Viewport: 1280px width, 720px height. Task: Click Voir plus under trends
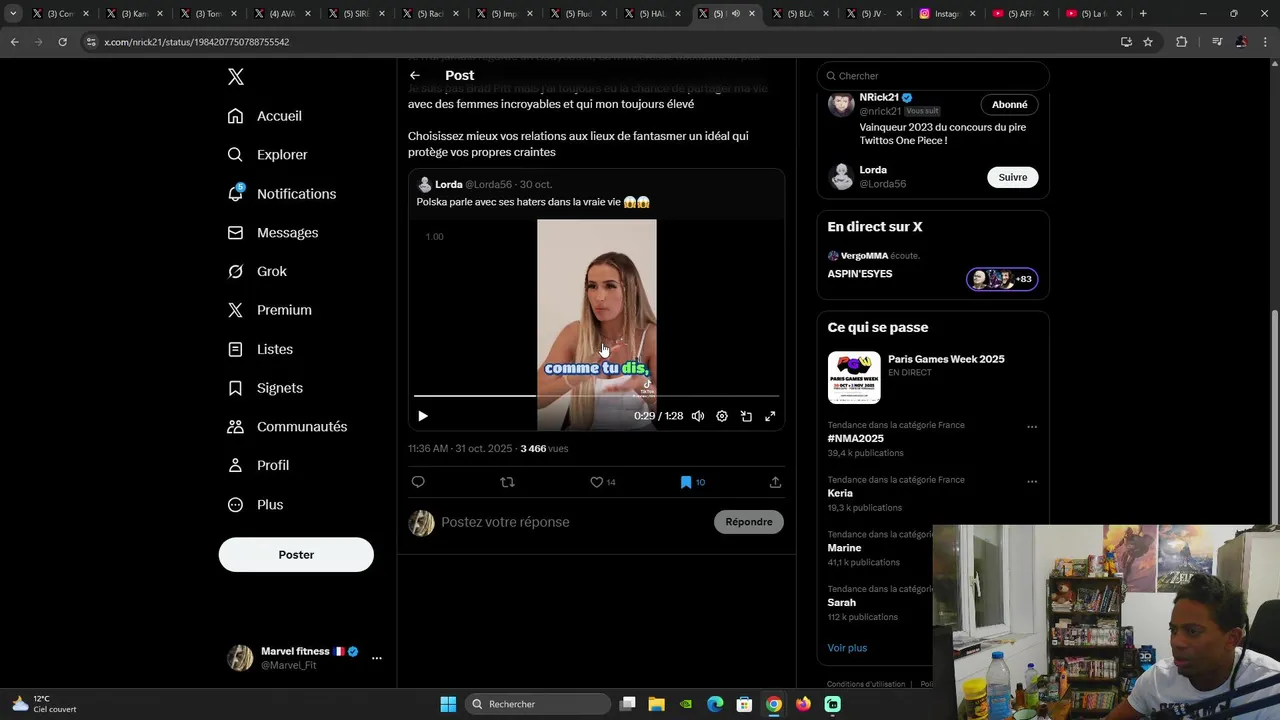pos(847,648)
